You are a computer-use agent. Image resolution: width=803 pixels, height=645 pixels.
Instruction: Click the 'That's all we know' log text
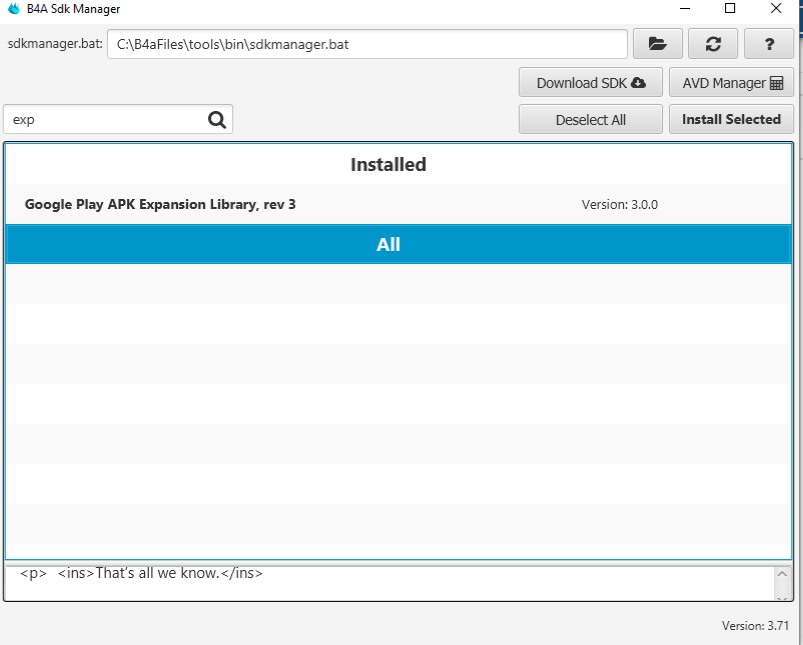(x=141, y=573)
